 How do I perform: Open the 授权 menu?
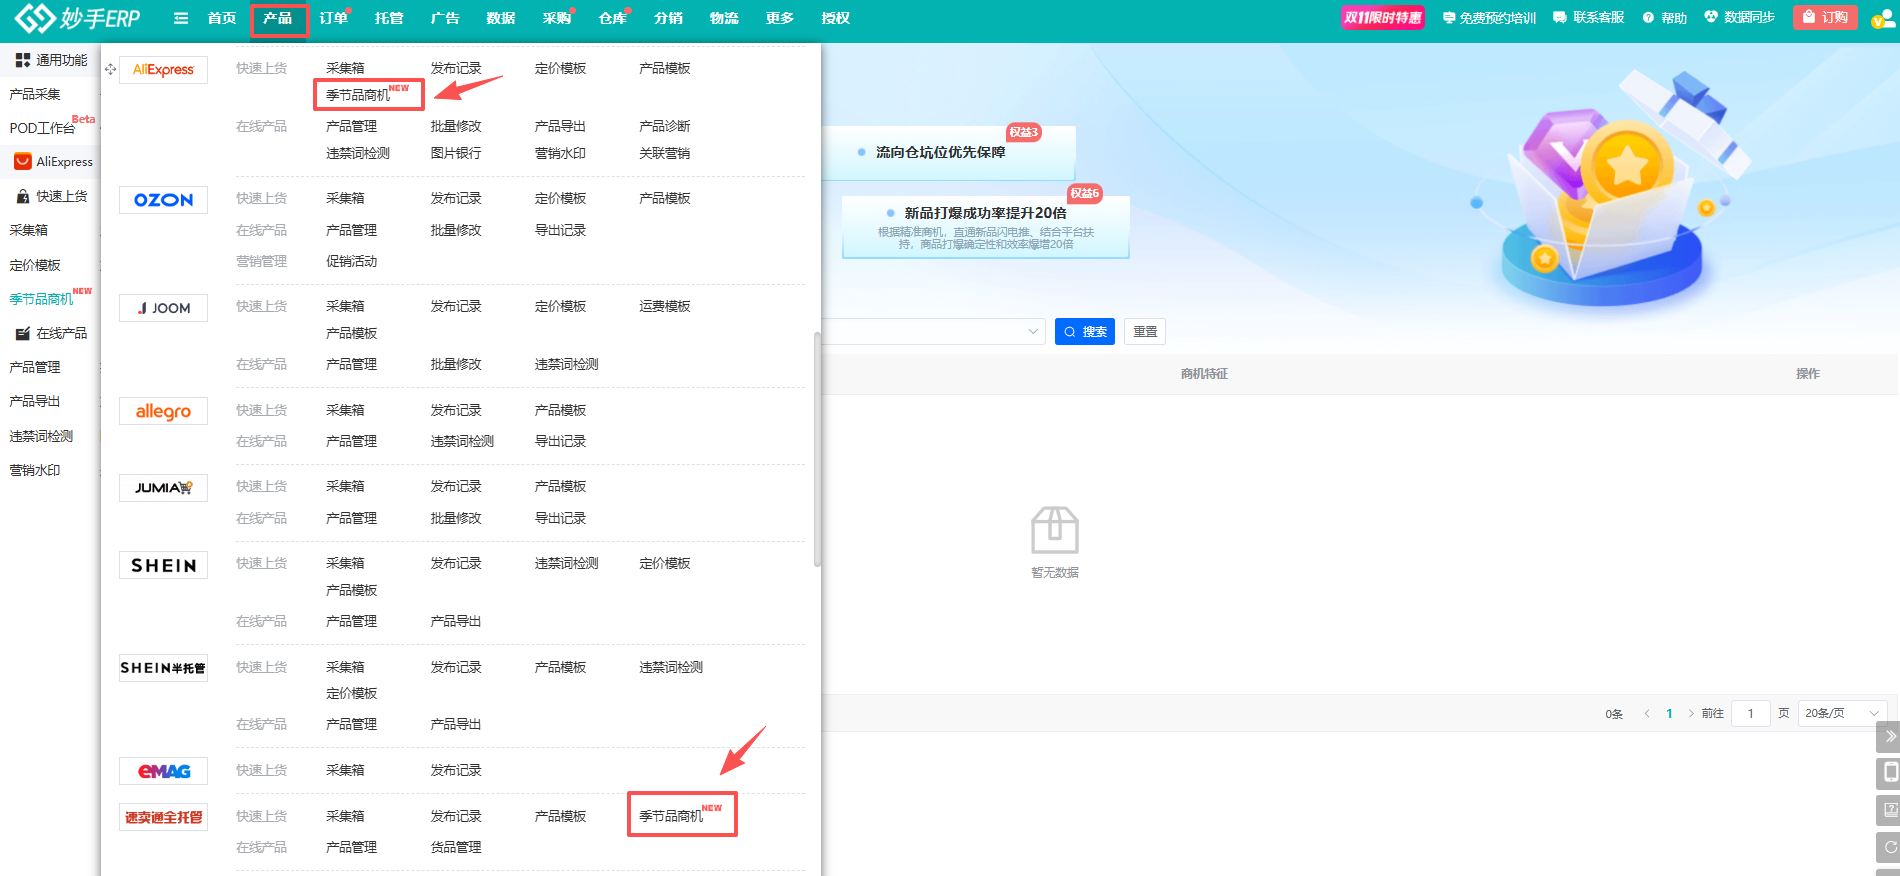[835, 18]
